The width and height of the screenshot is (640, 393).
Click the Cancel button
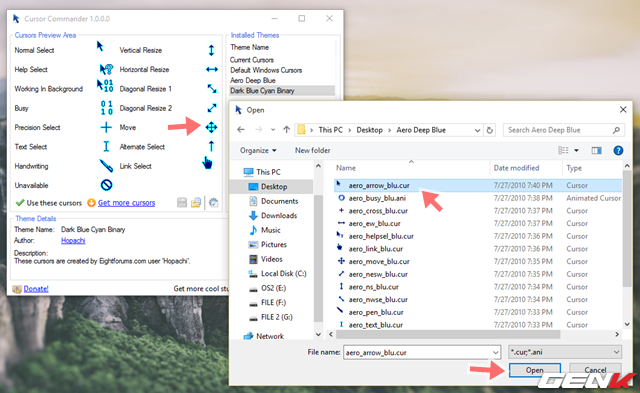595,370
